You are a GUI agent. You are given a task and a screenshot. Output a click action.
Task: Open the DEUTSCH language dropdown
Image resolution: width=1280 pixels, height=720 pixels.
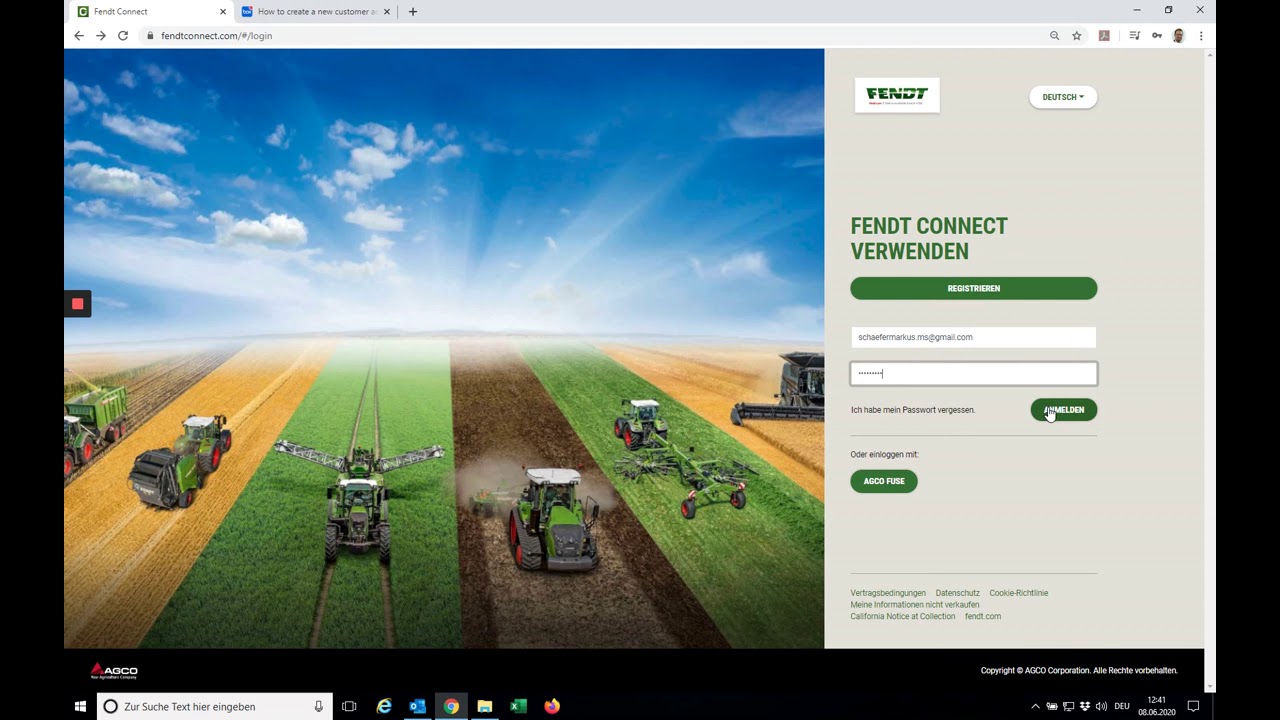pyautogui.click(x=1063, y=97)
